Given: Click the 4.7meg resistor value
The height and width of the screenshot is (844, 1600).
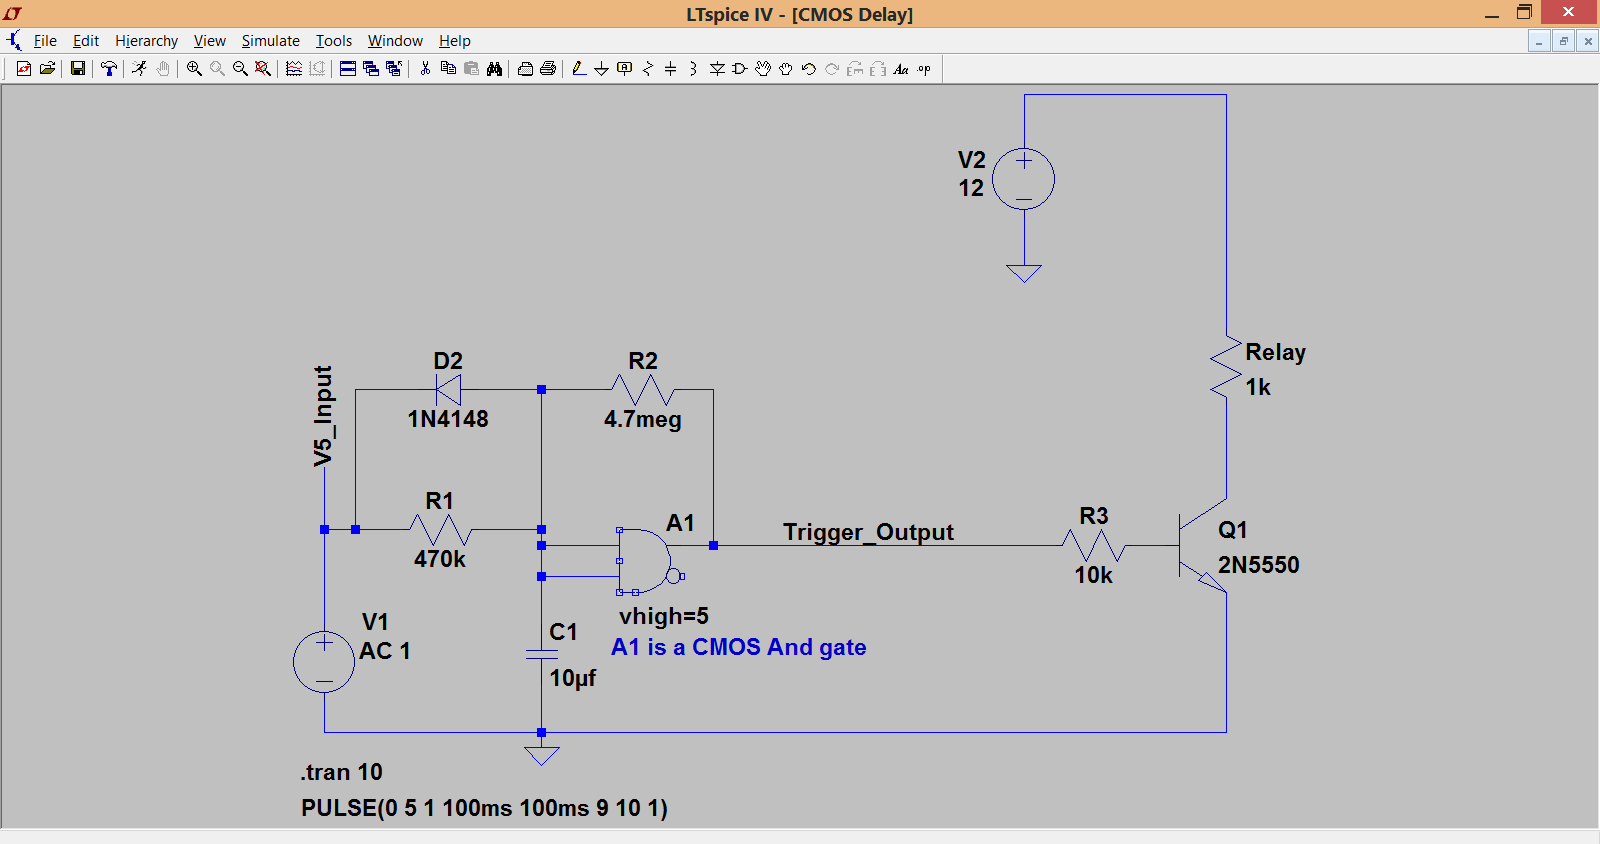Looking at the screenshot, I should click(643, 419).
